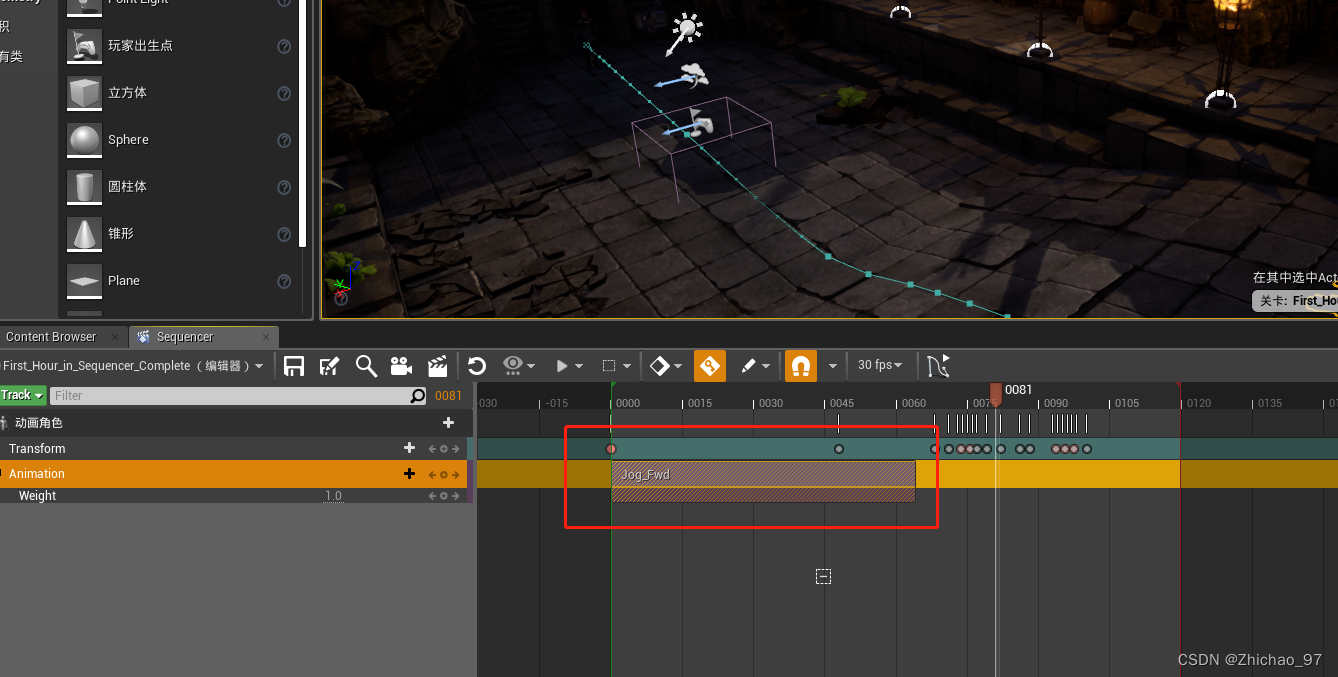Viewport: 1338px width, 677px height.
Task: Select the Save sequence icon
Action: point(294,365)
